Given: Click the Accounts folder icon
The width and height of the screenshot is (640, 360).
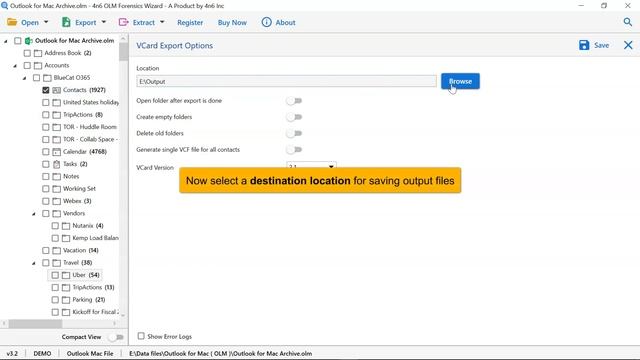Looking at the screenshot, I should (x=38, y=65).
